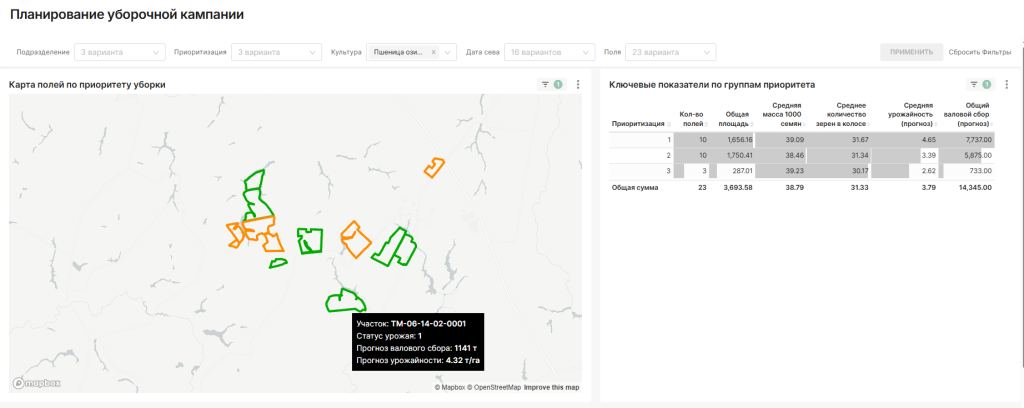This screenshot has width=1024, height=408.
Task: Click the Mapbox logo on the map
Action: point(37,383)
